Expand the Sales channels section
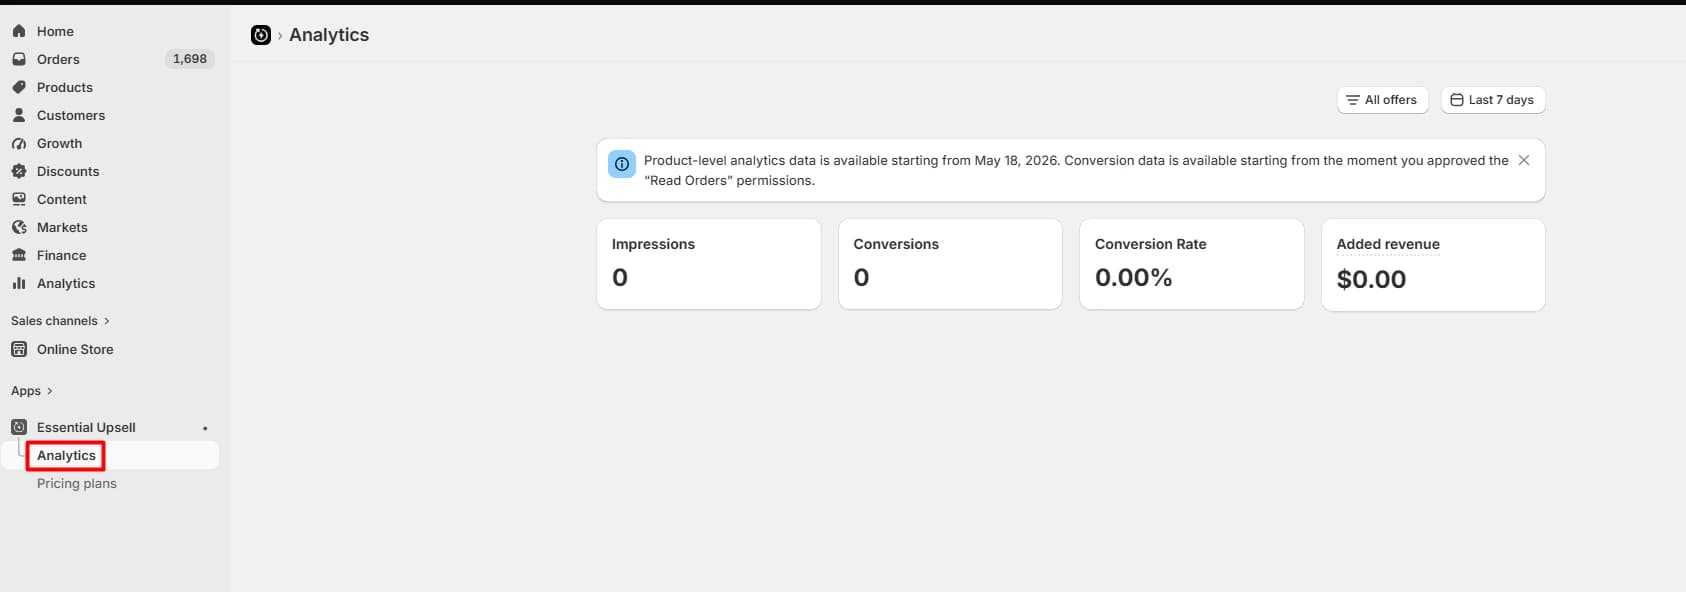Screen dimensions: 1686x592 60,321
